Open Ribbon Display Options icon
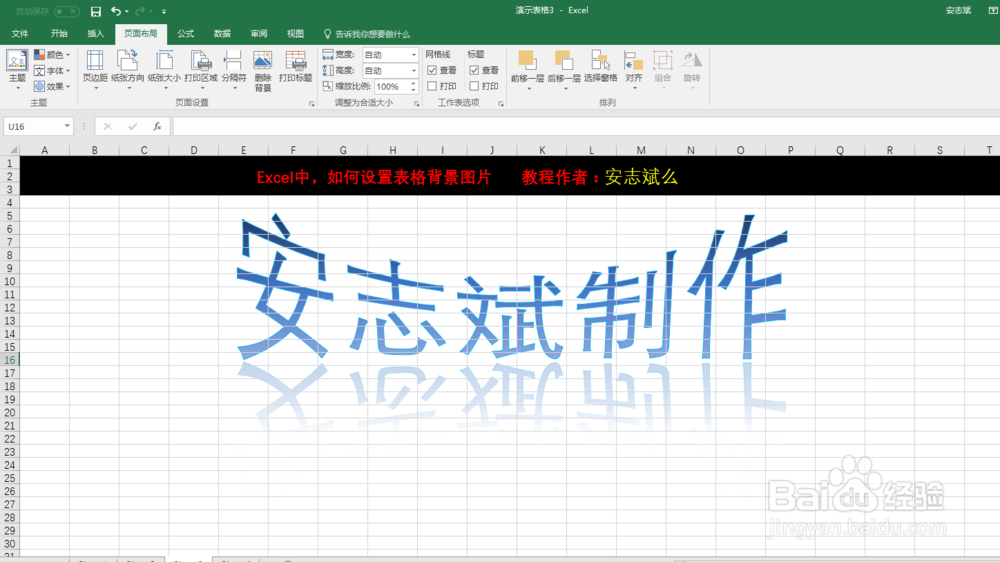 993,10
